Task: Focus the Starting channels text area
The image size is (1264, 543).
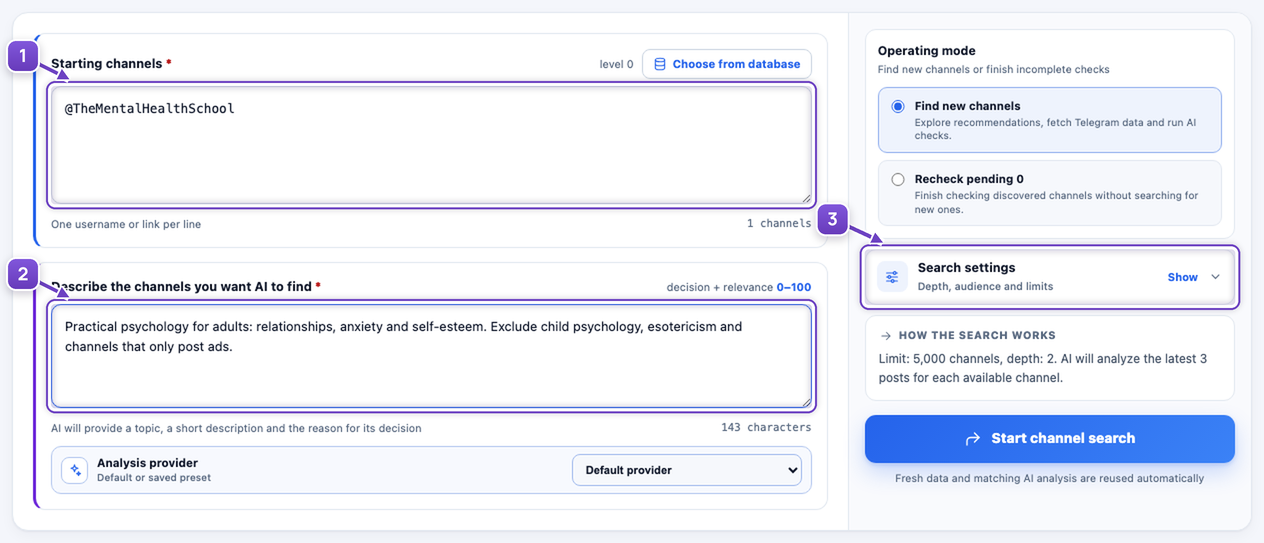Action: pos(432,145)
